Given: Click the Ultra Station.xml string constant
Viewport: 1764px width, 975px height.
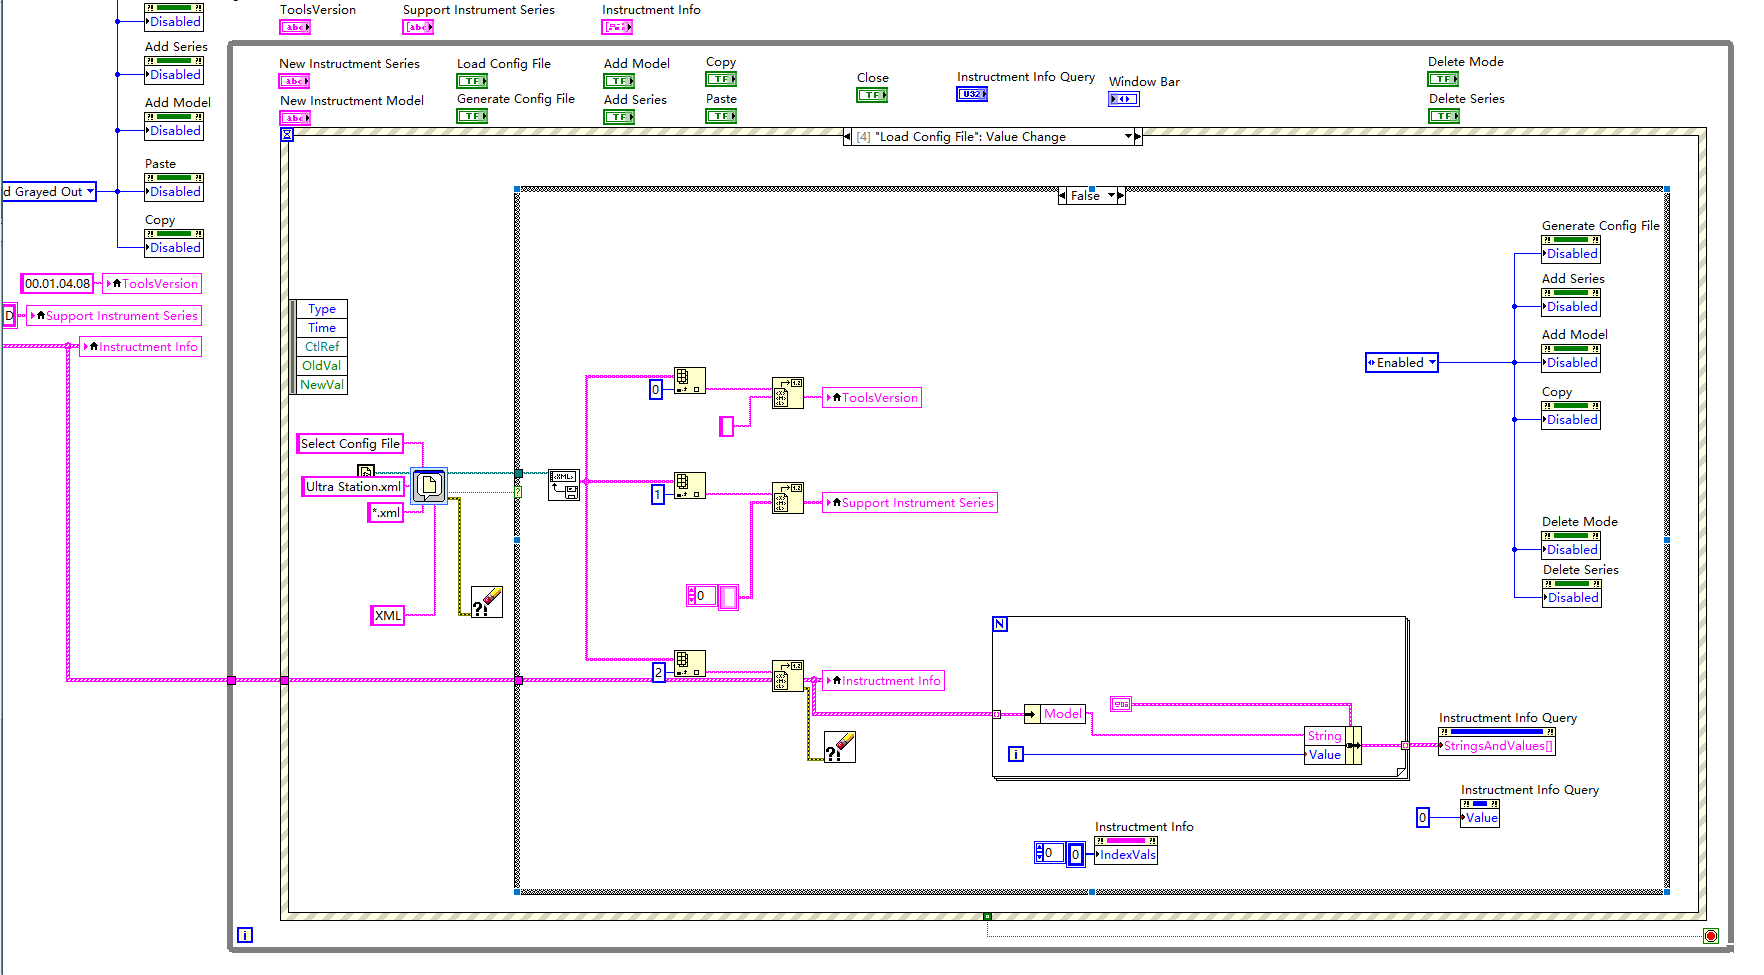Looking at the screenshot, I should tap(354, 487).
